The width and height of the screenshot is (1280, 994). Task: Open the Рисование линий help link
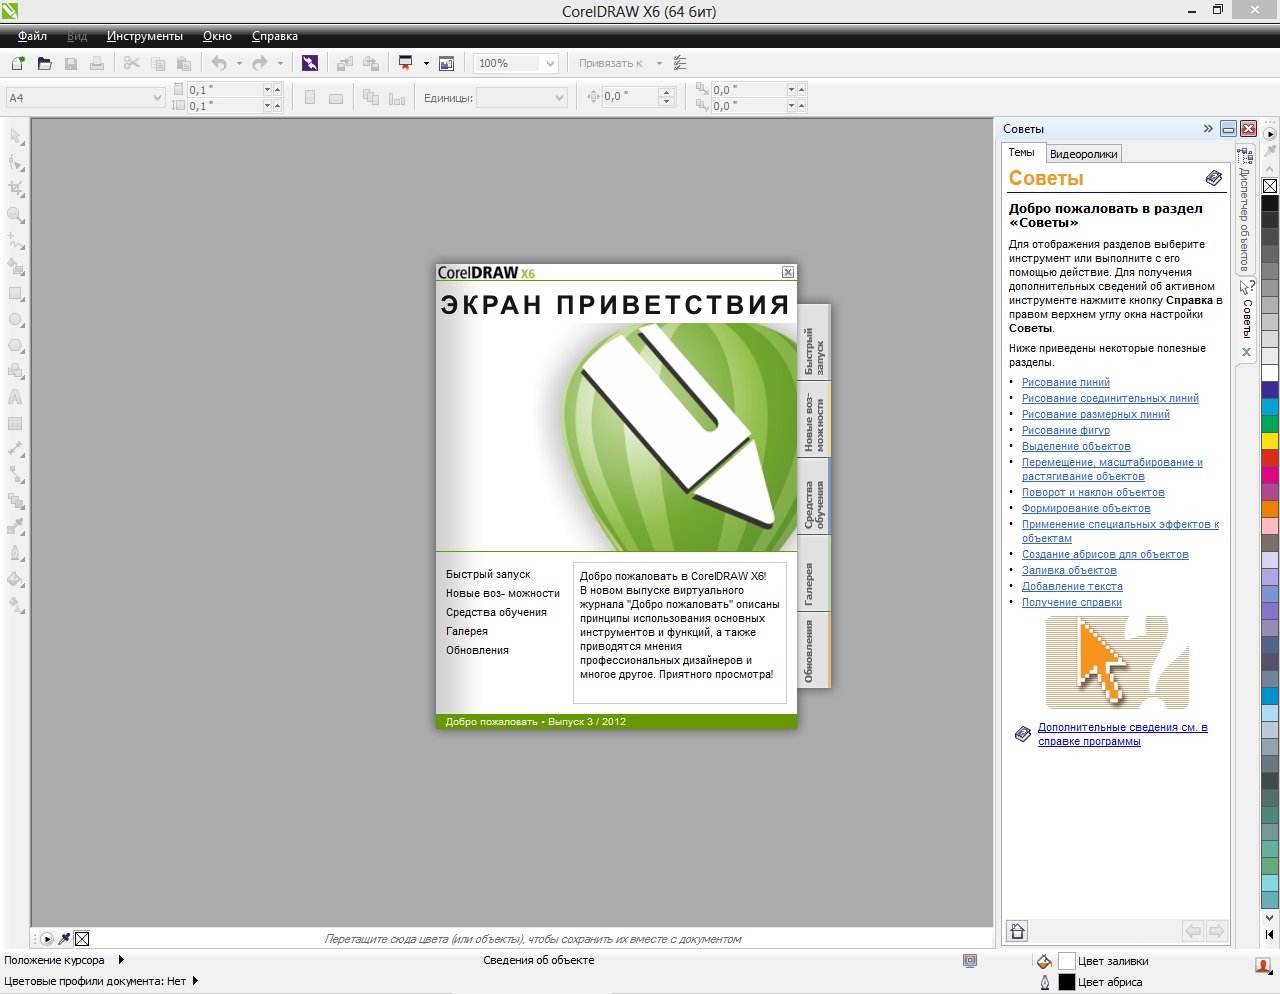click(x=1065, y=382)
